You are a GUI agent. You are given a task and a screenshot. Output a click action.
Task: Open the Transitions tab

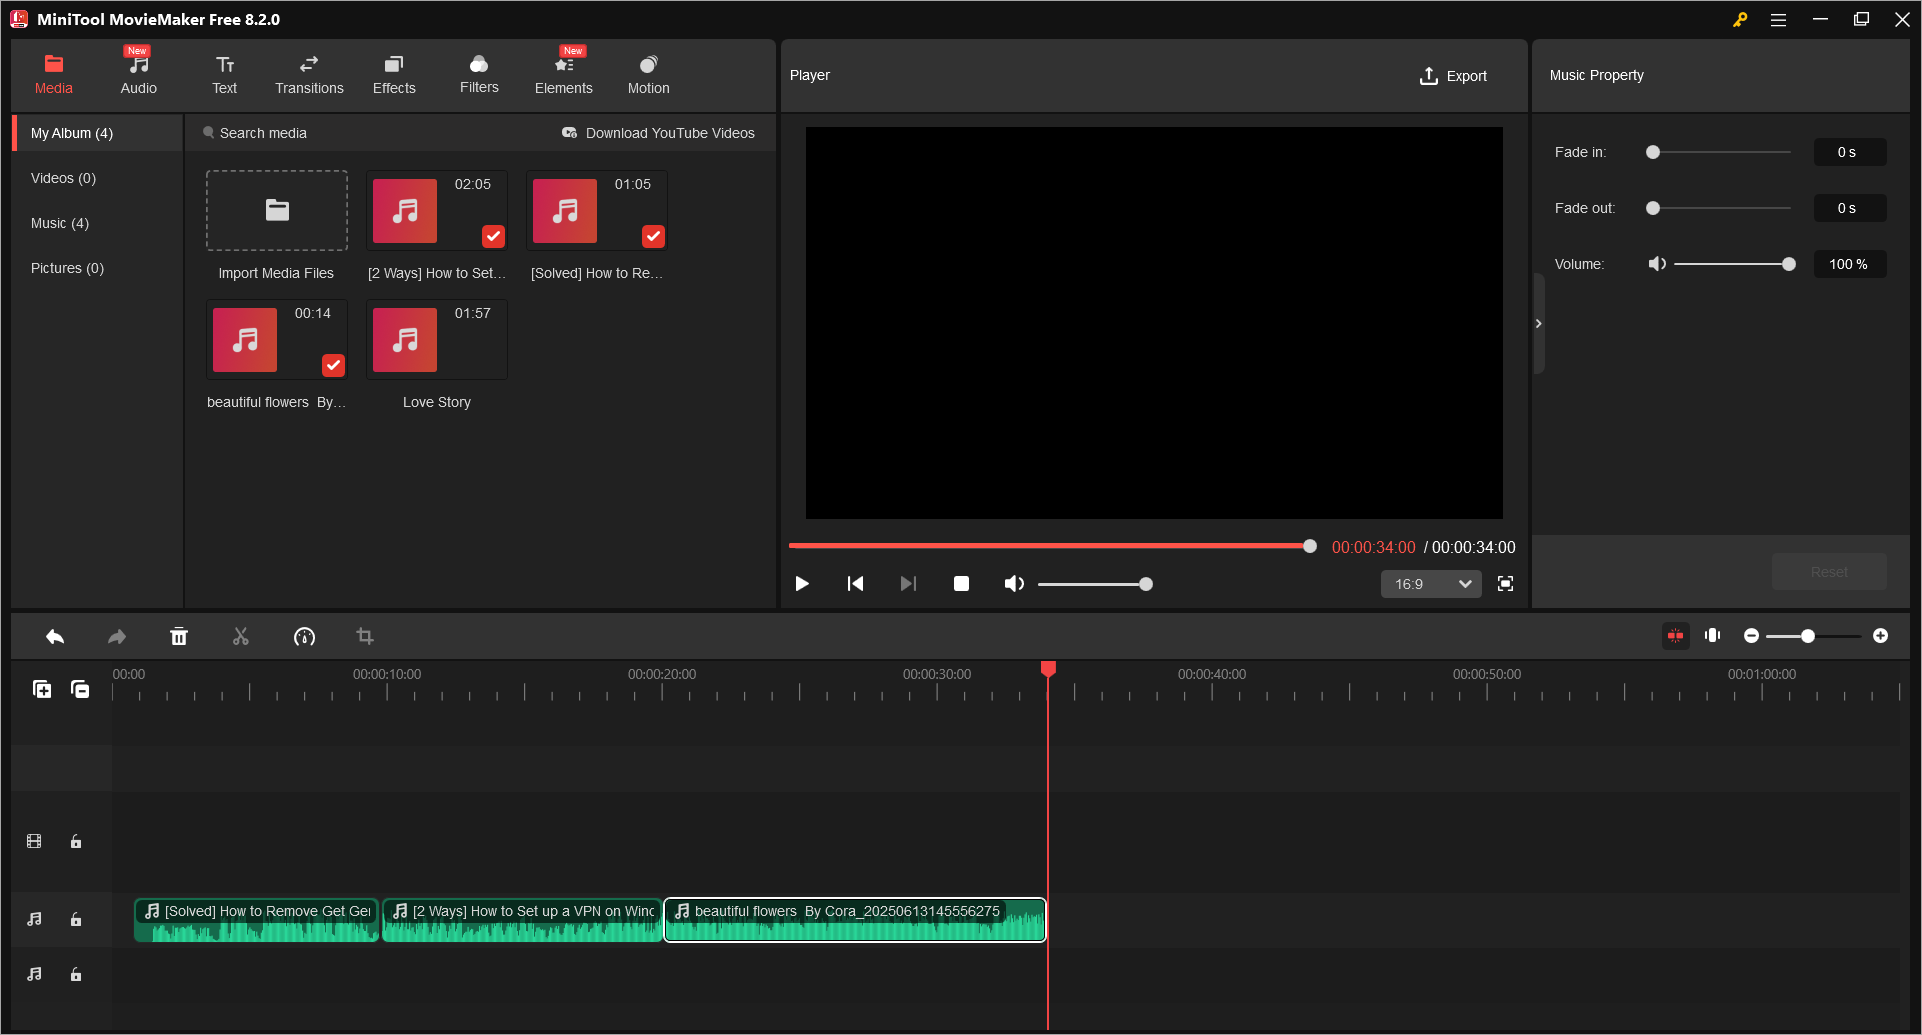(x=309, y=75)
